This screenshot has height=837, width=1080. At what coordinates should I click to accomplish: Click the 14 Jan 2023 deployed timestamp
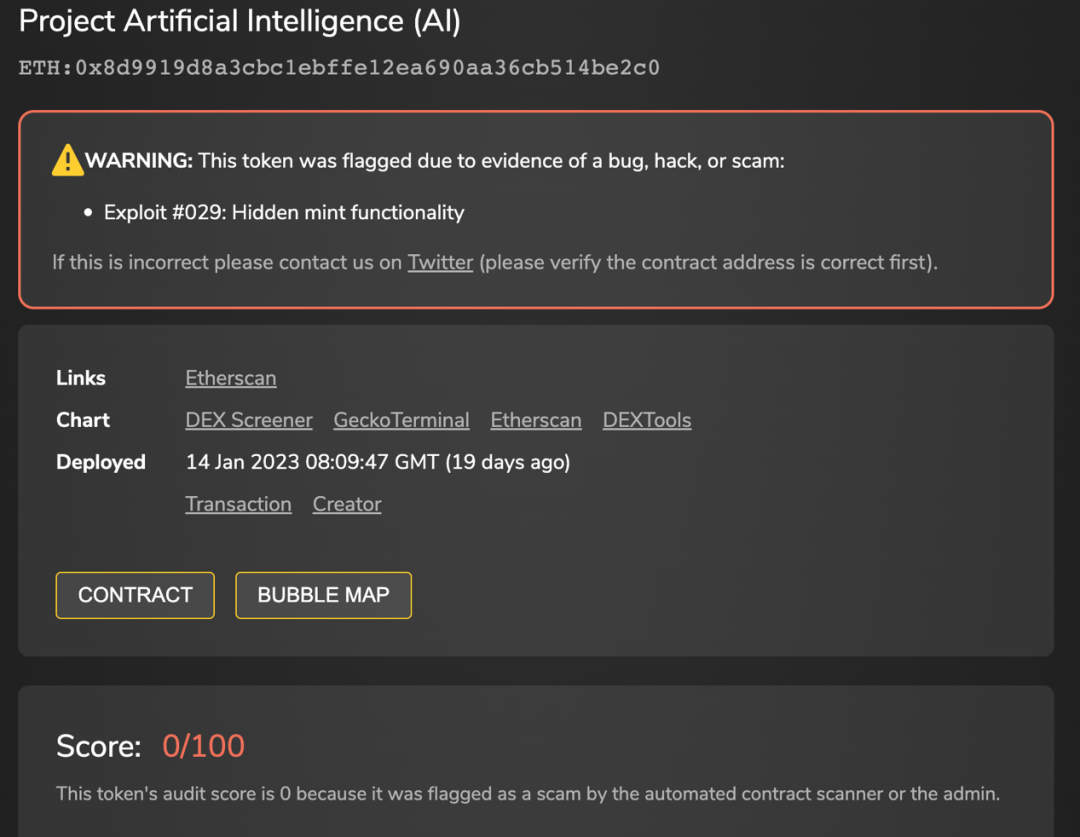377,462
